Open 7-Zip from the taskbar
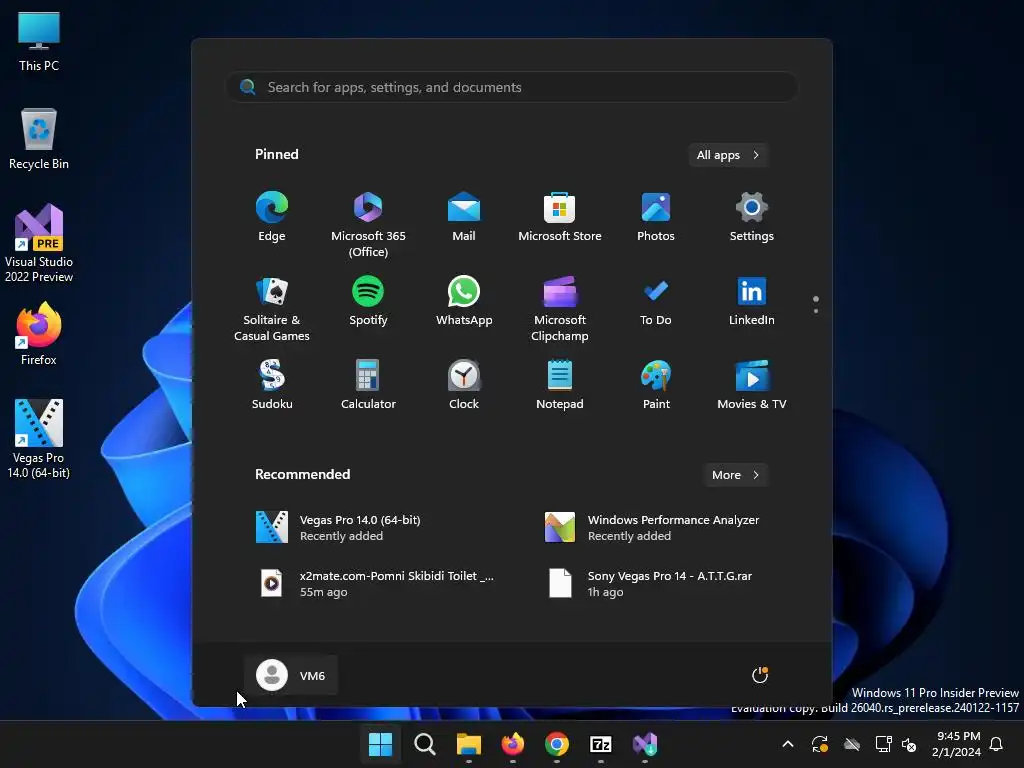Screen dimensions: 1024x768 click(x=601, y=744)
